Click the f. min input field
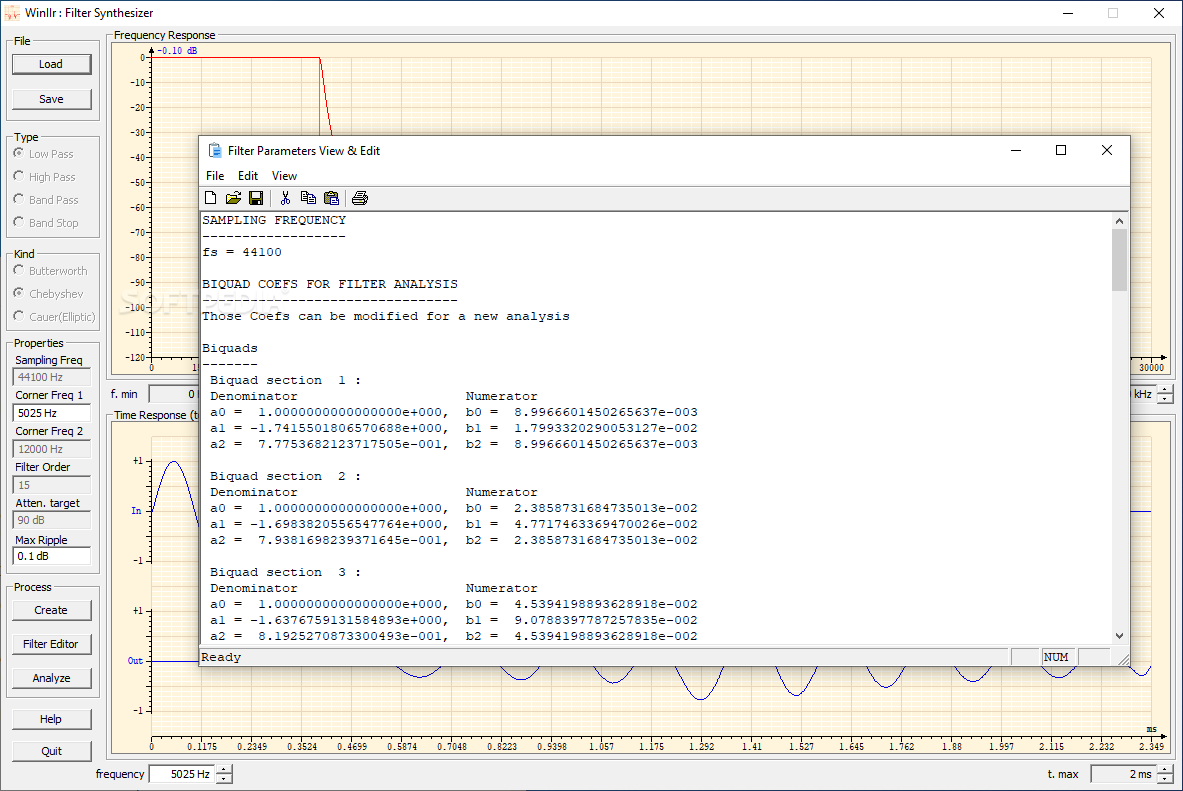Screen dimensions: 1183x791 [x=174, y=394]
